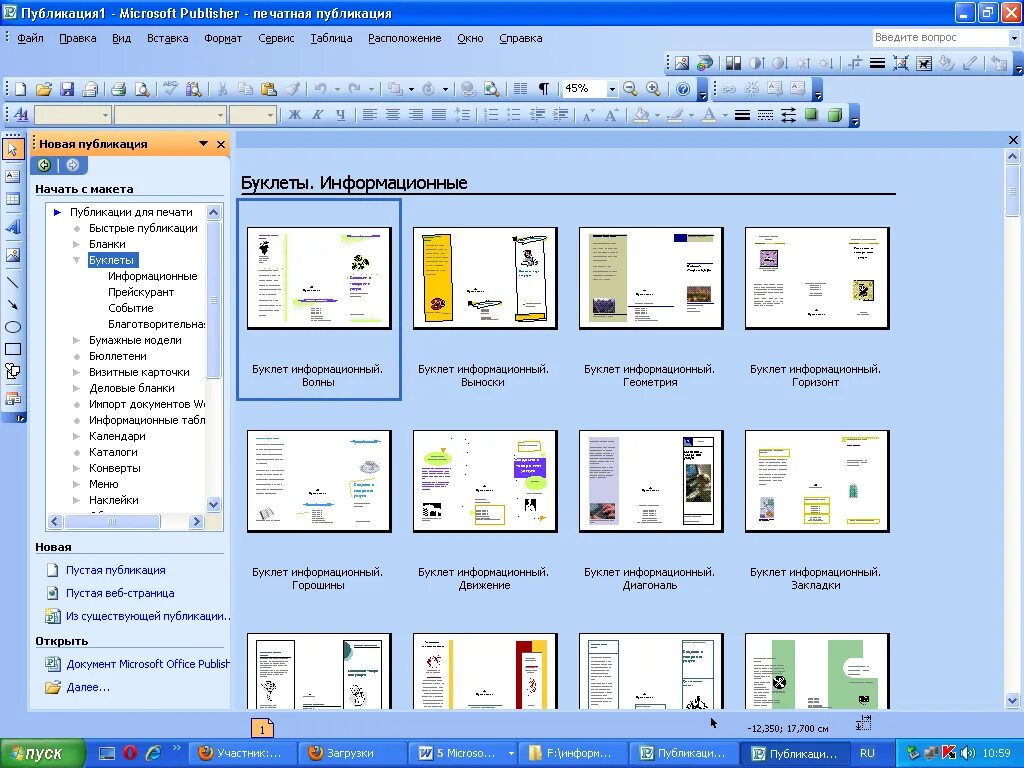Click the Zoom out magnifier
The height and width of the screenshot is (768, 1024).
tap(630, 89)
